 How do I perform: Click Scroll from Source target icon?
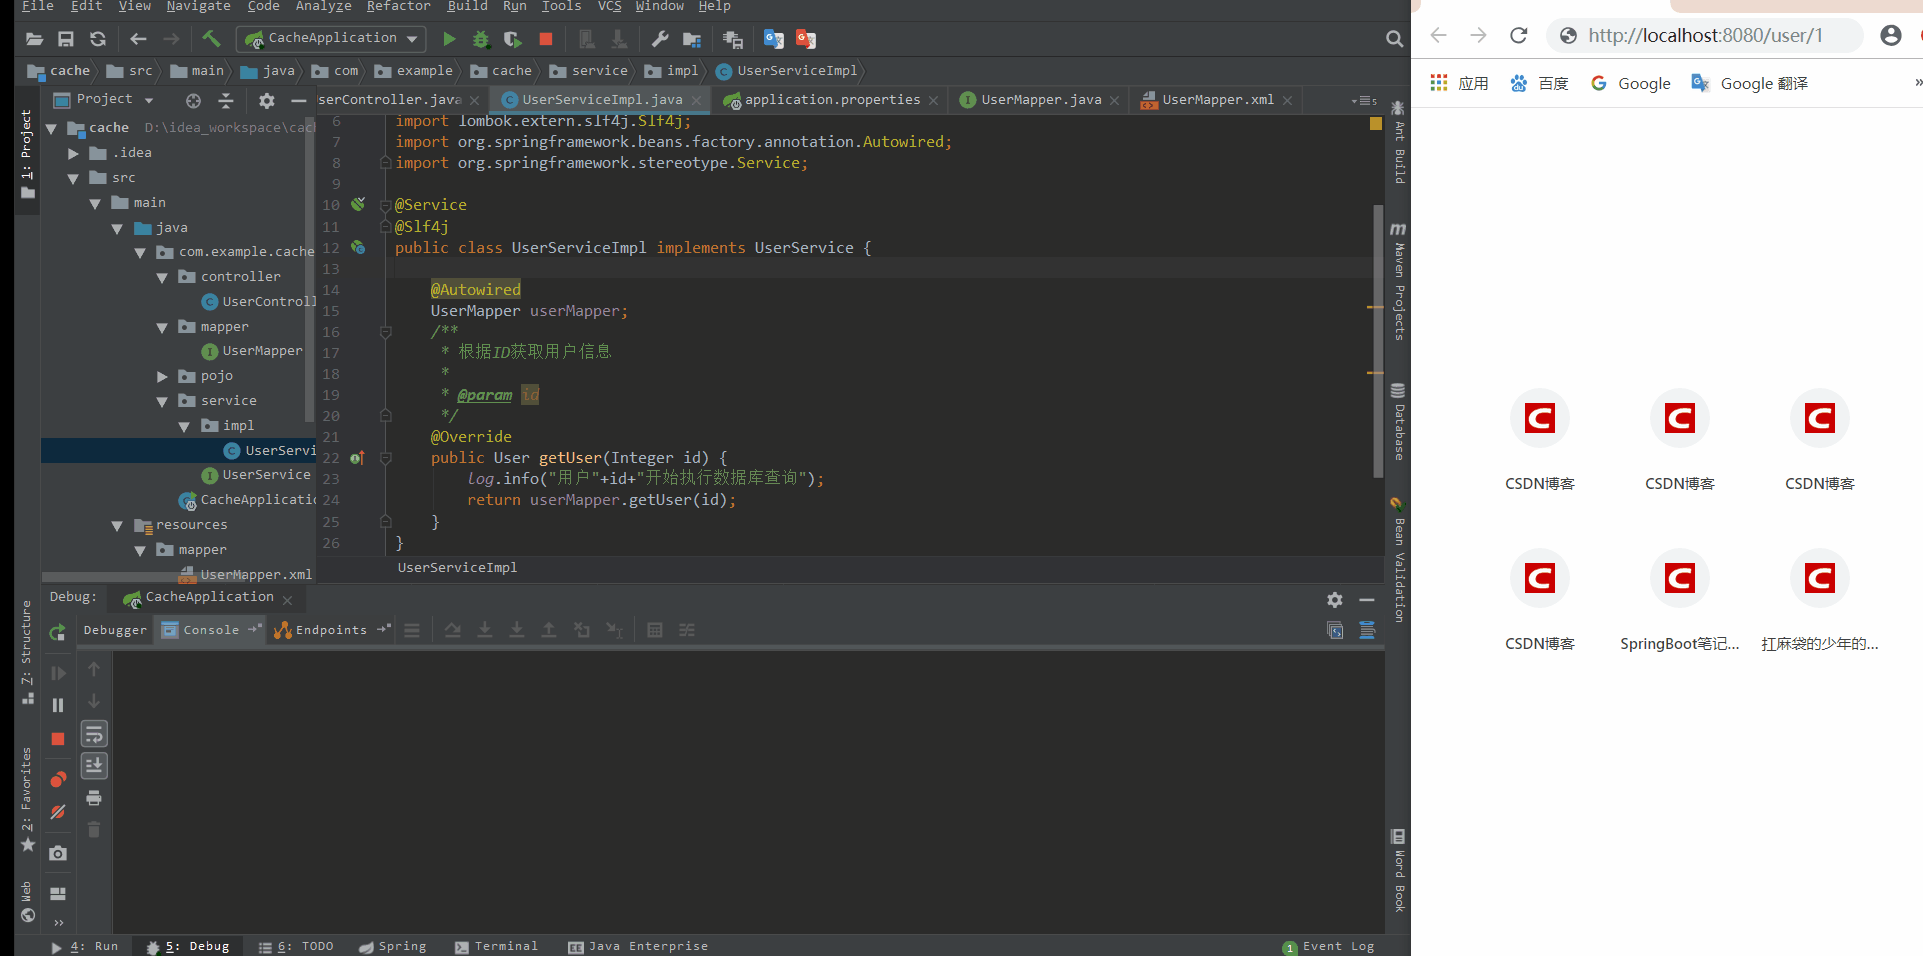click(x=193, y=100)
